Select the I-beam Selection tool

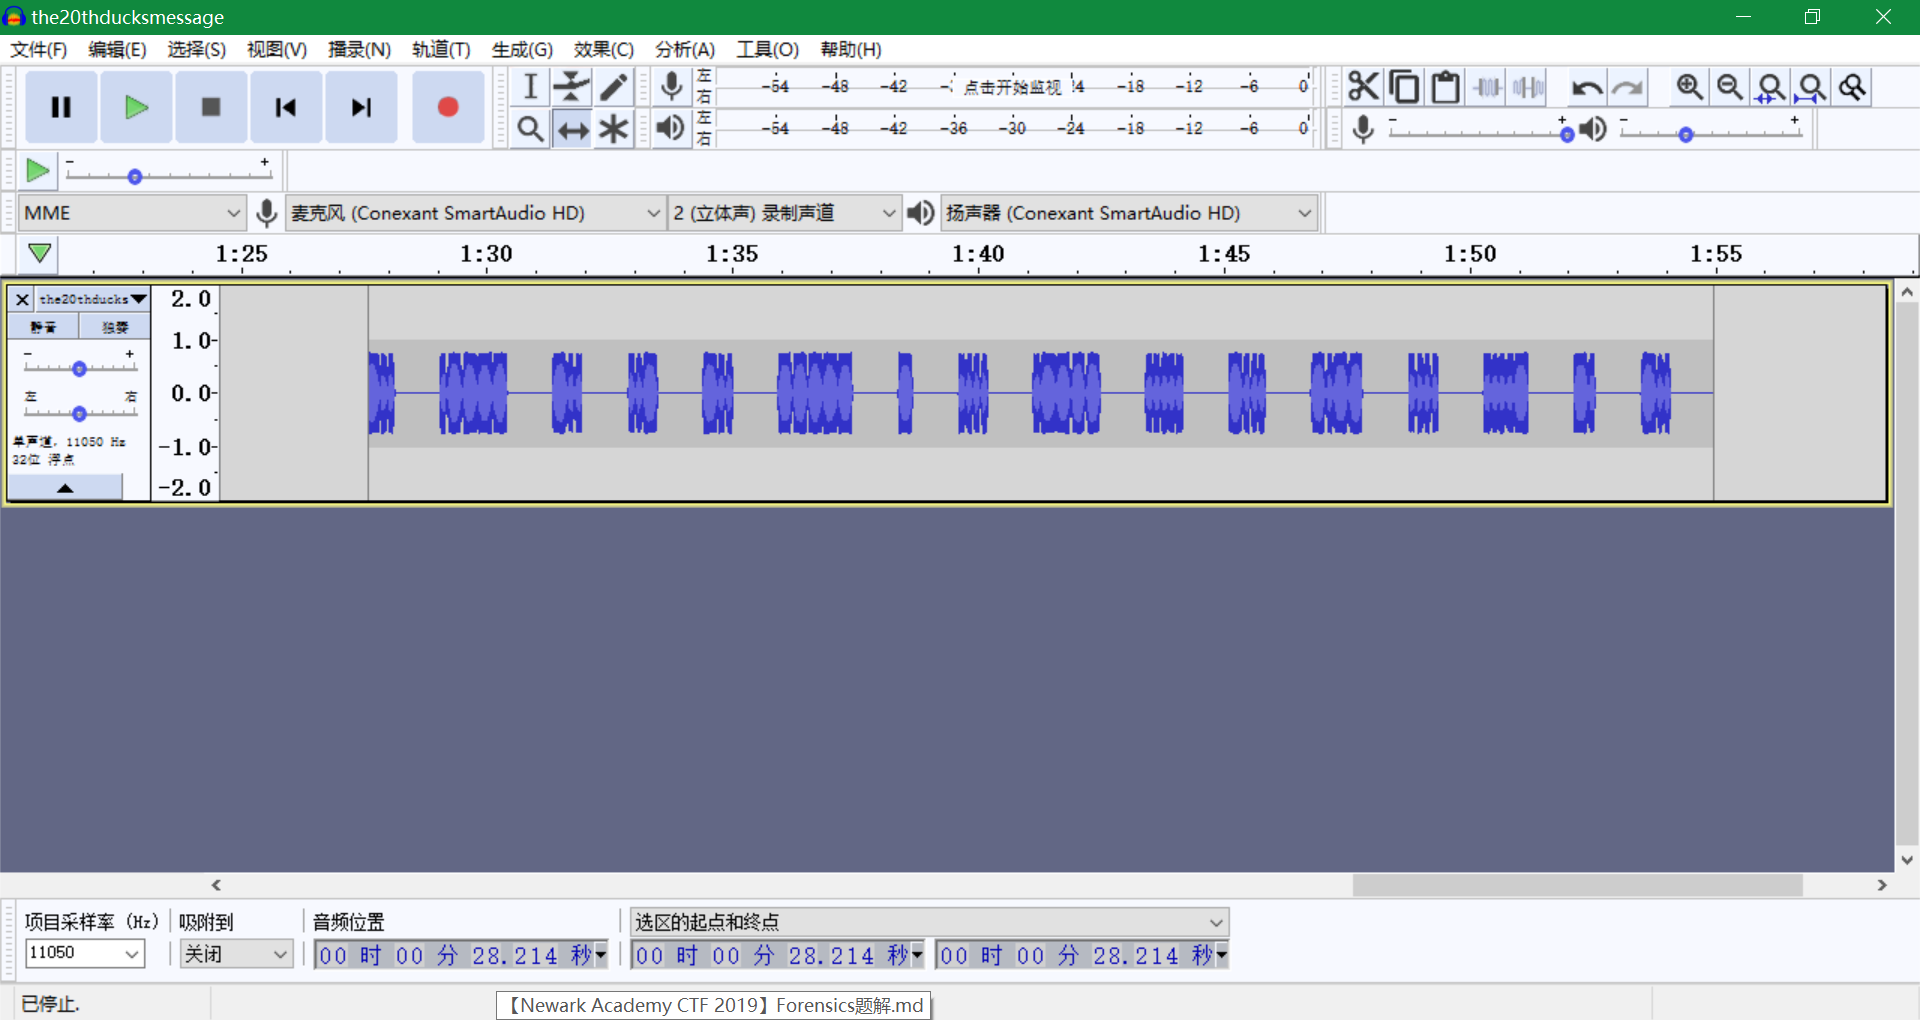(x=530, y=87)
